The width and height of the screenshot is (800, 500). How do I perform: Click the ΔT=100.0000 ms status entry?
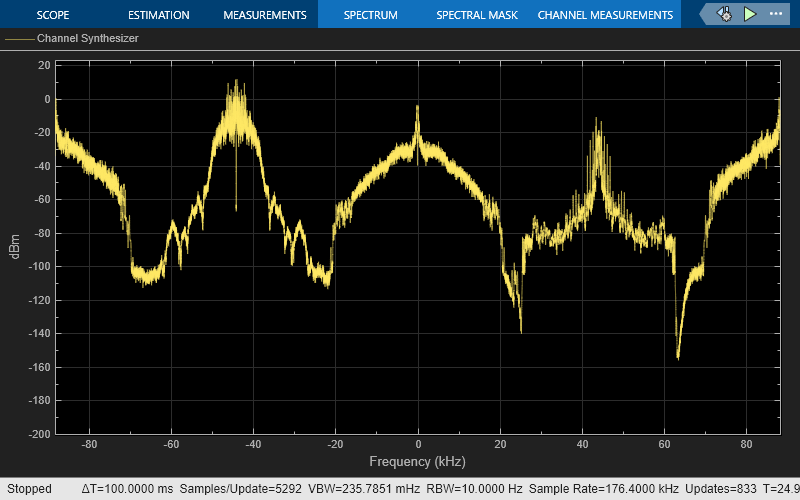[127, 489]
